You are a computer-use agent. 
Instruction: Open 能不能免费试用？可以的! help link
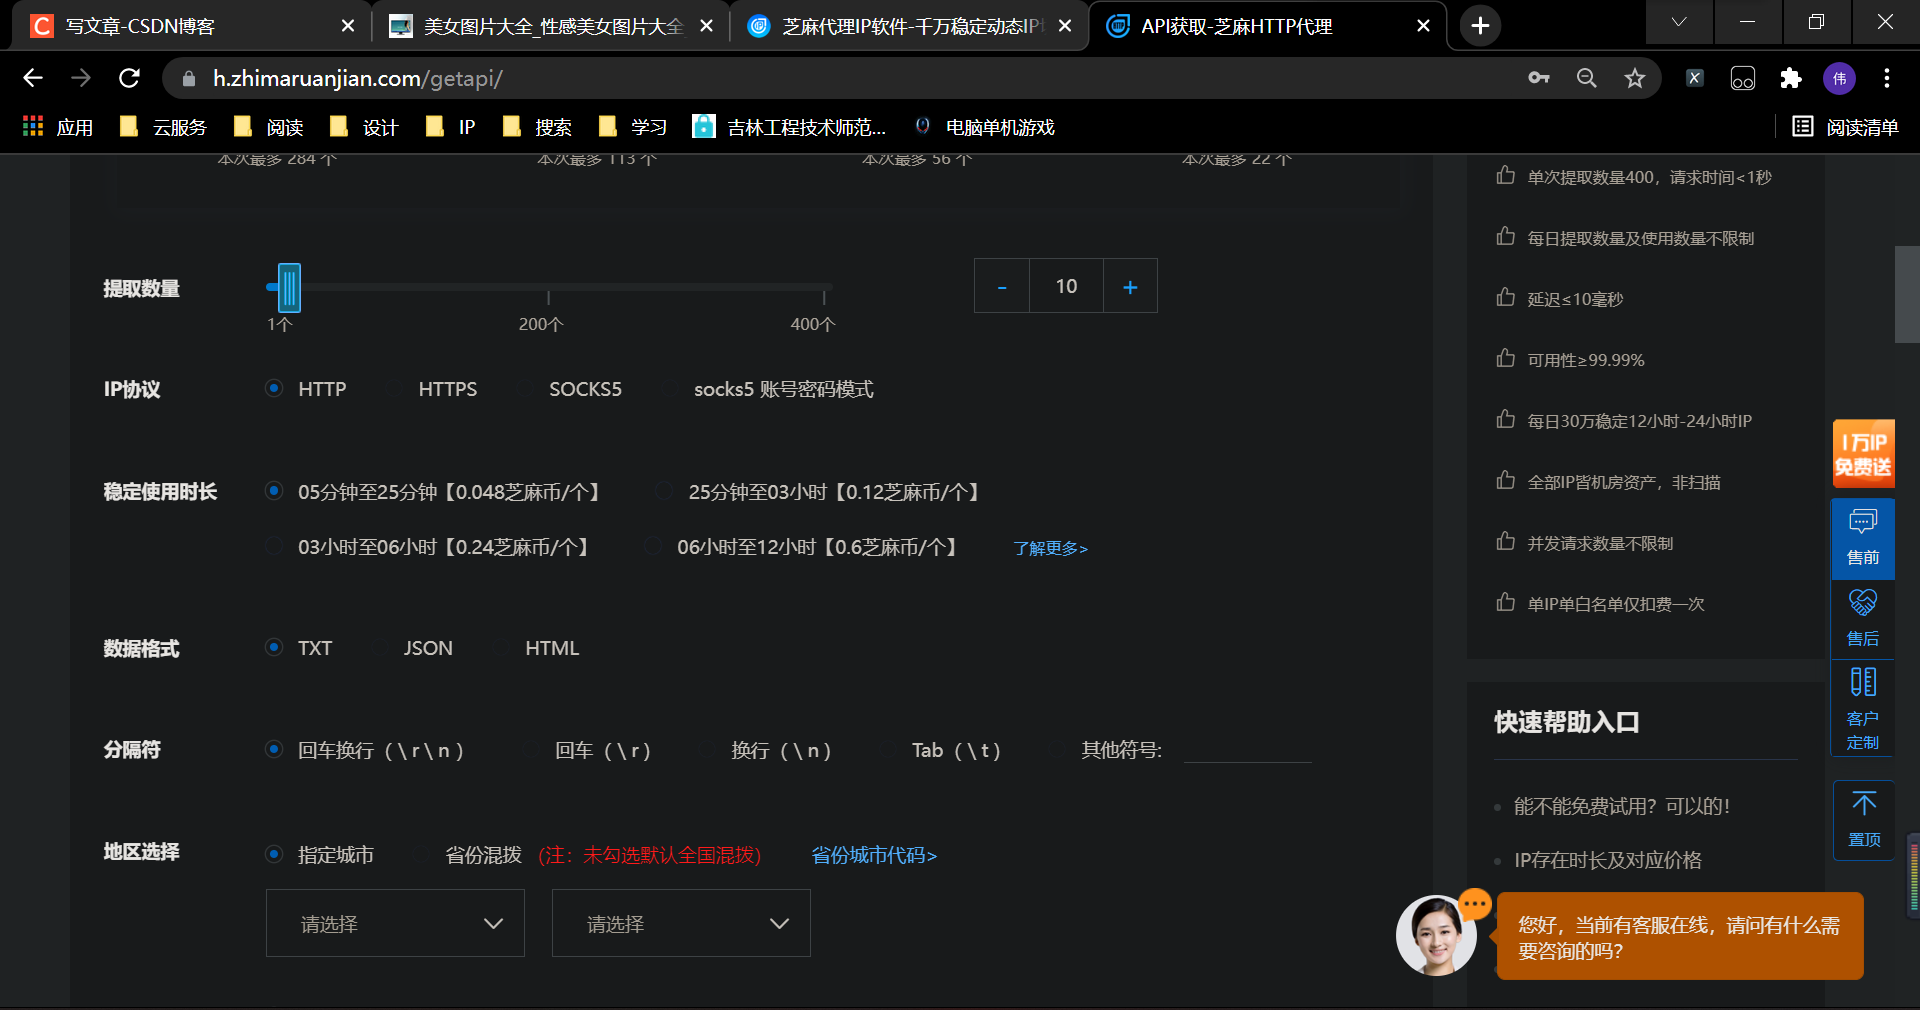[x=1622, y=806]
